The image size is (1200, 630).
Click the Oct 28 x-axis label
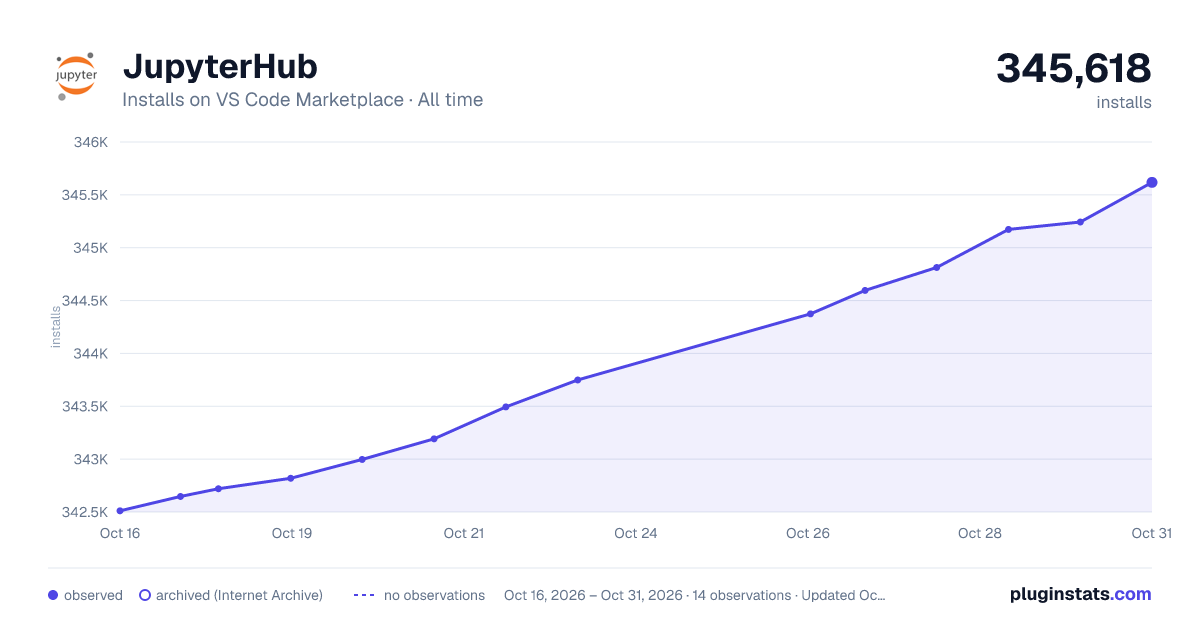coord(980,533)
